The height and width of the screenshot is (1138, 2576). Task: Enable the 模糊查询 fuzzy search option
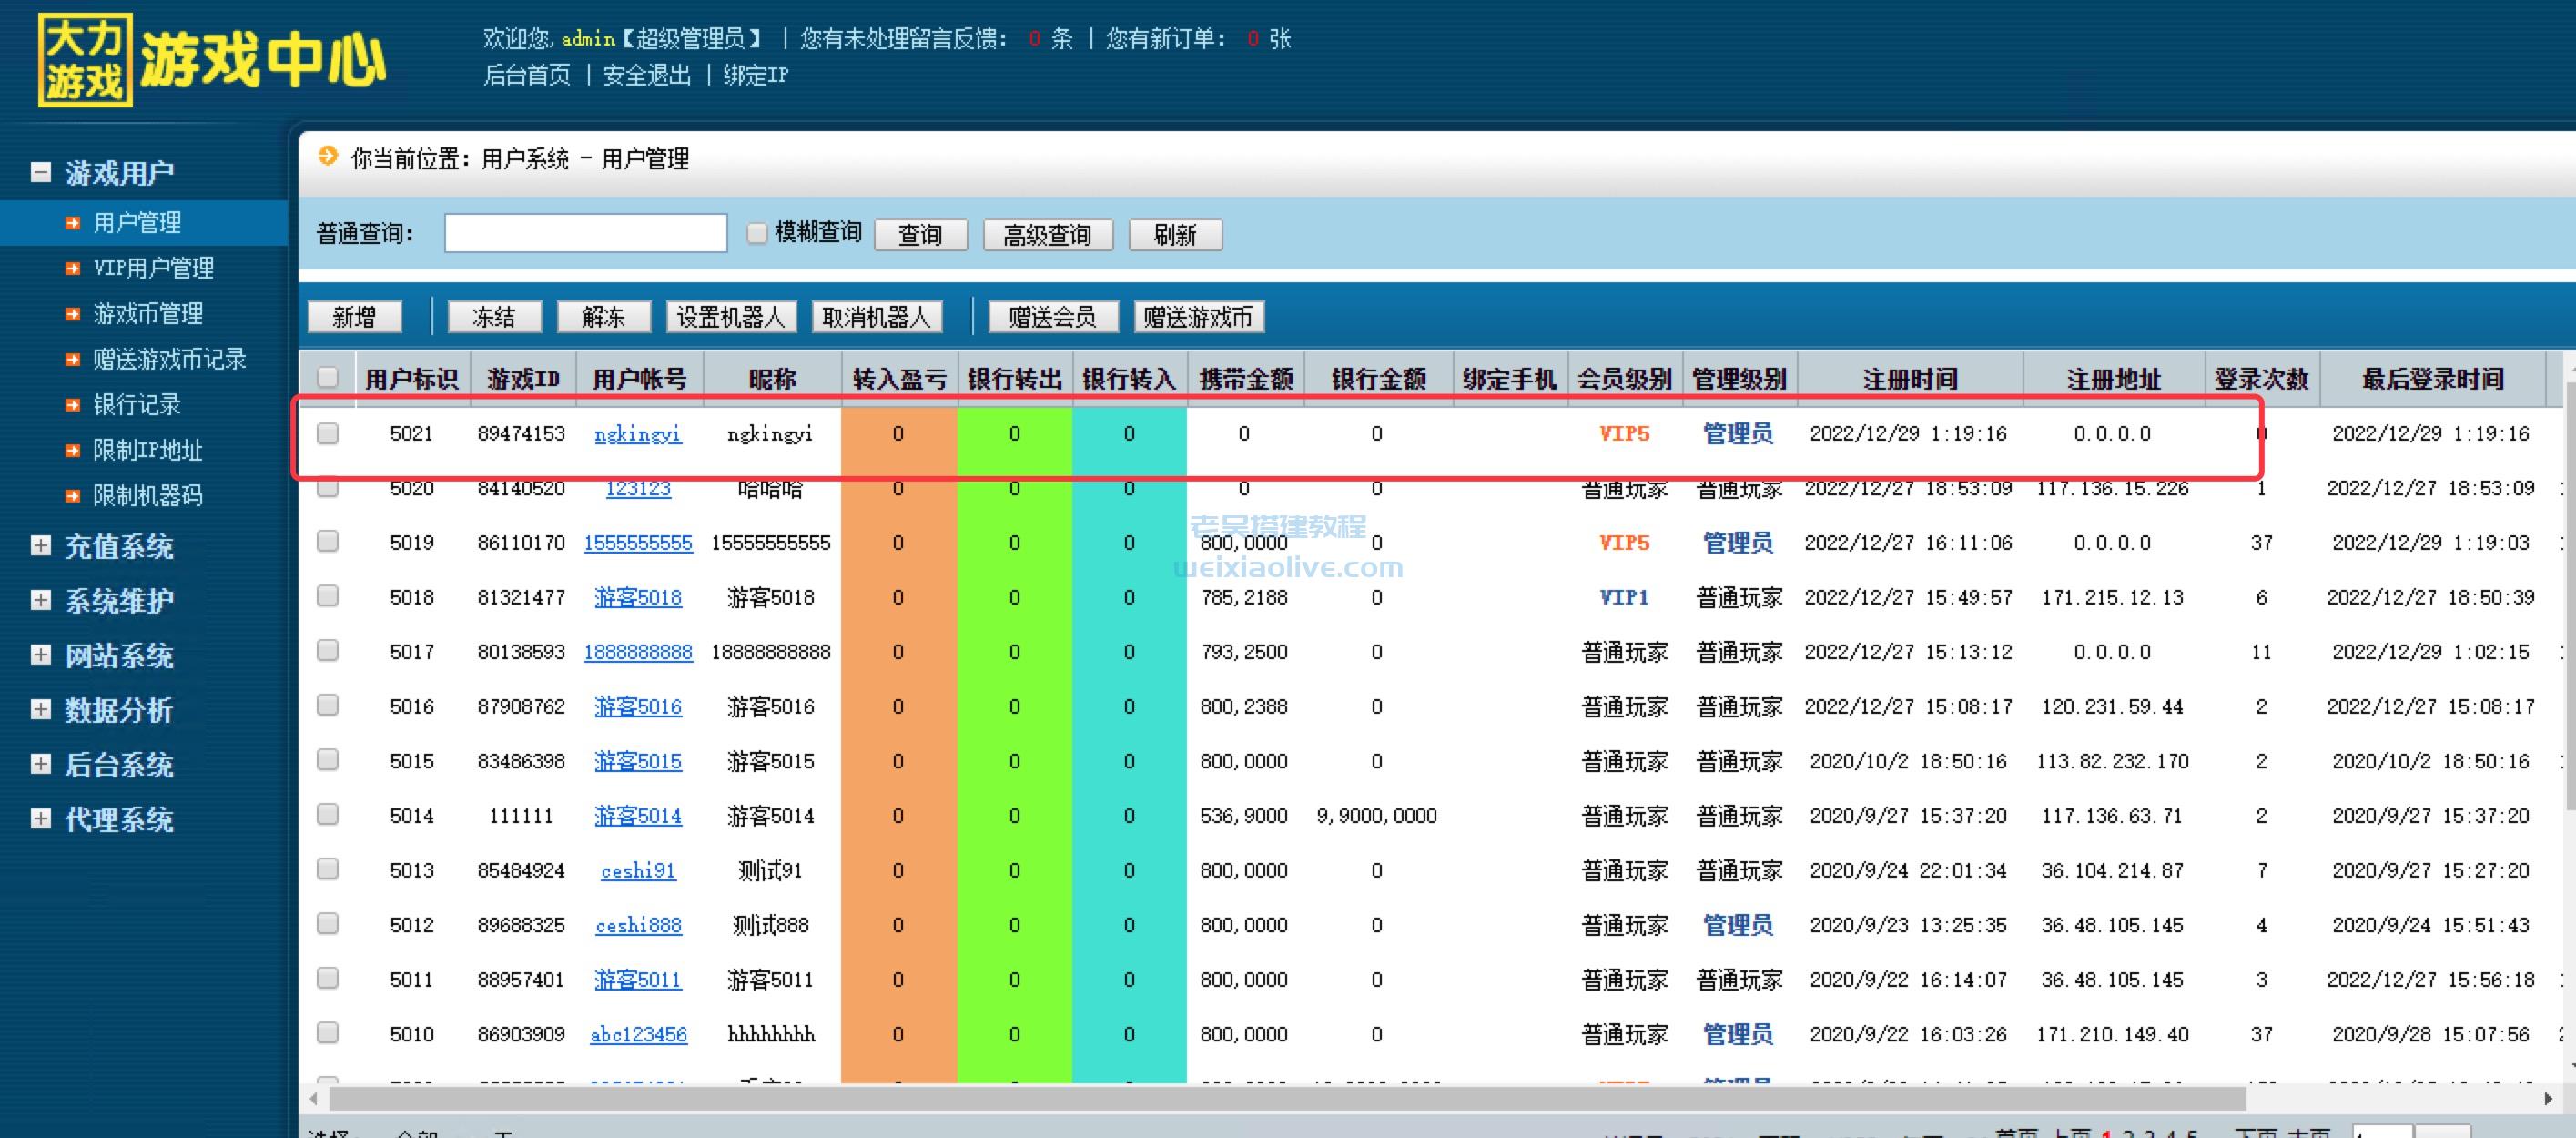point(757,232)
